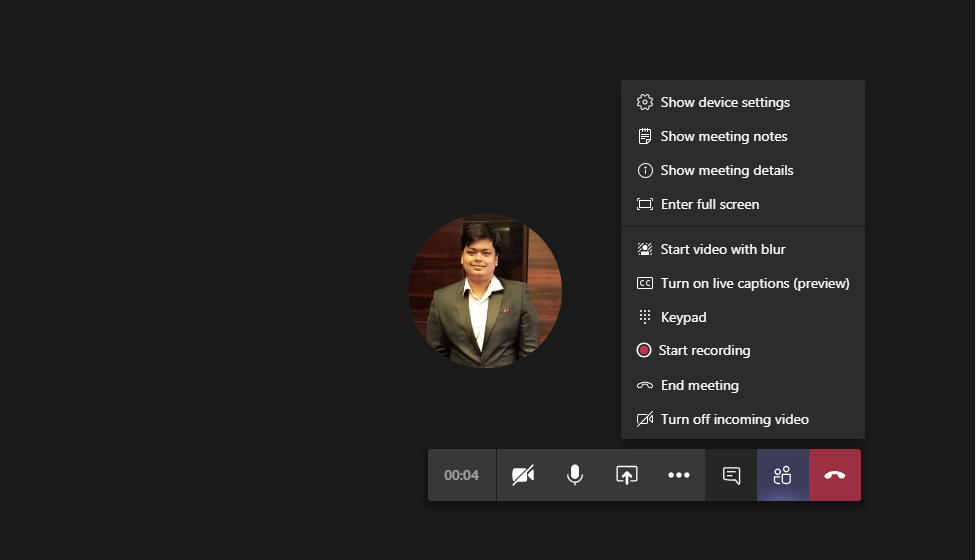Screen dimensions: 978x560
Task: Click the blur background person icon
Action: (644, 249)
